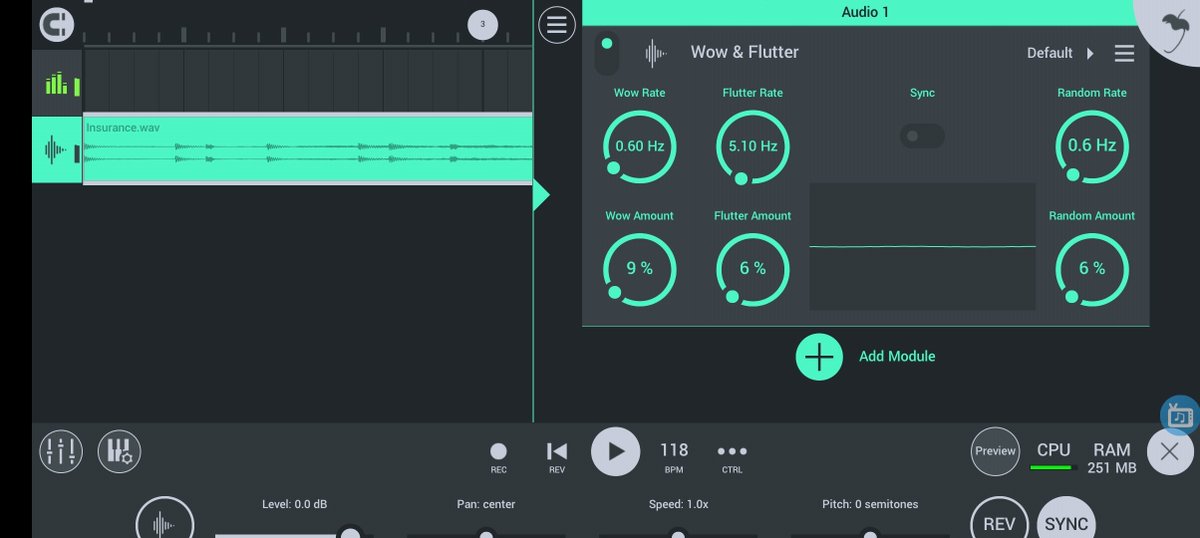Adjust the Random Amount knob
This screenshot has width=1200, height=538.
point(1092,269)
